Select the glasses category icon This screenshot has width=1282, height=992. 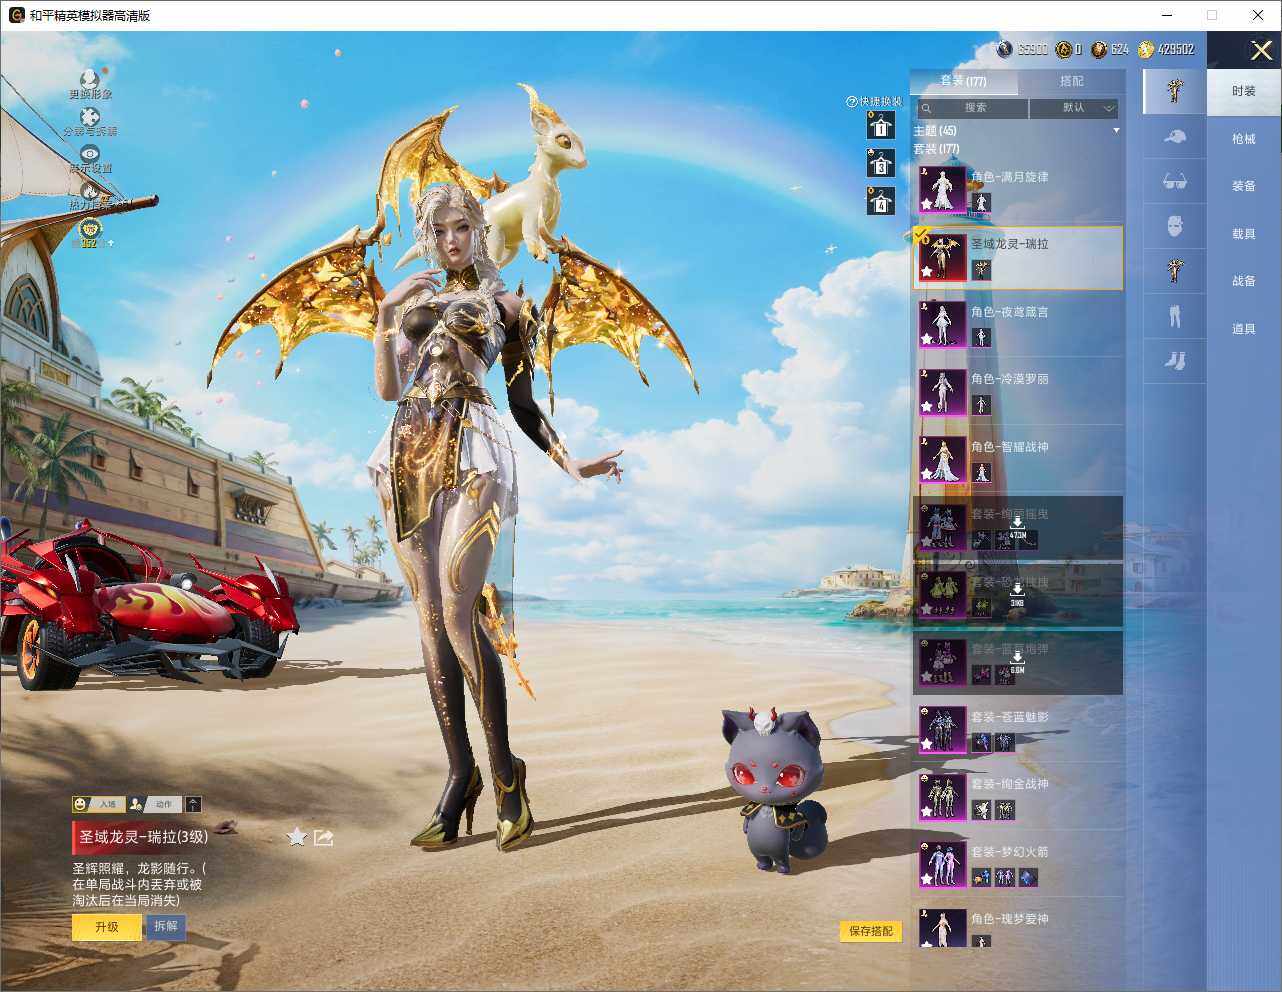point(1175,181)
